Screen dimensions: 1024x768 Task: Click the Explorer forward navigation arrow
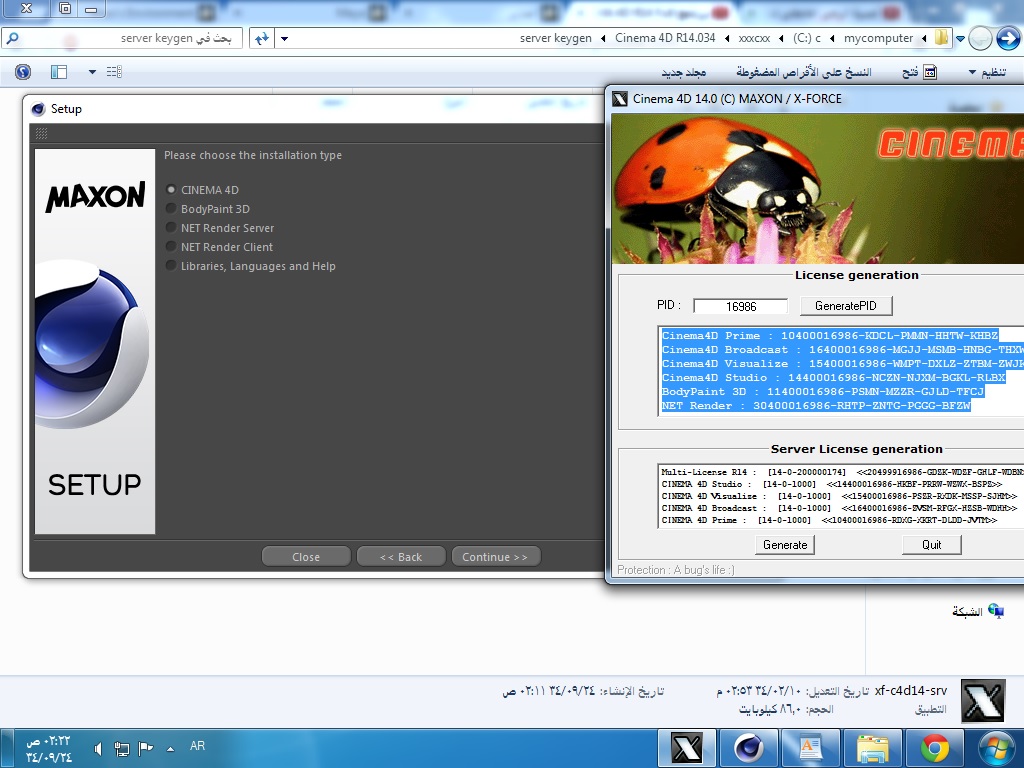980,39
